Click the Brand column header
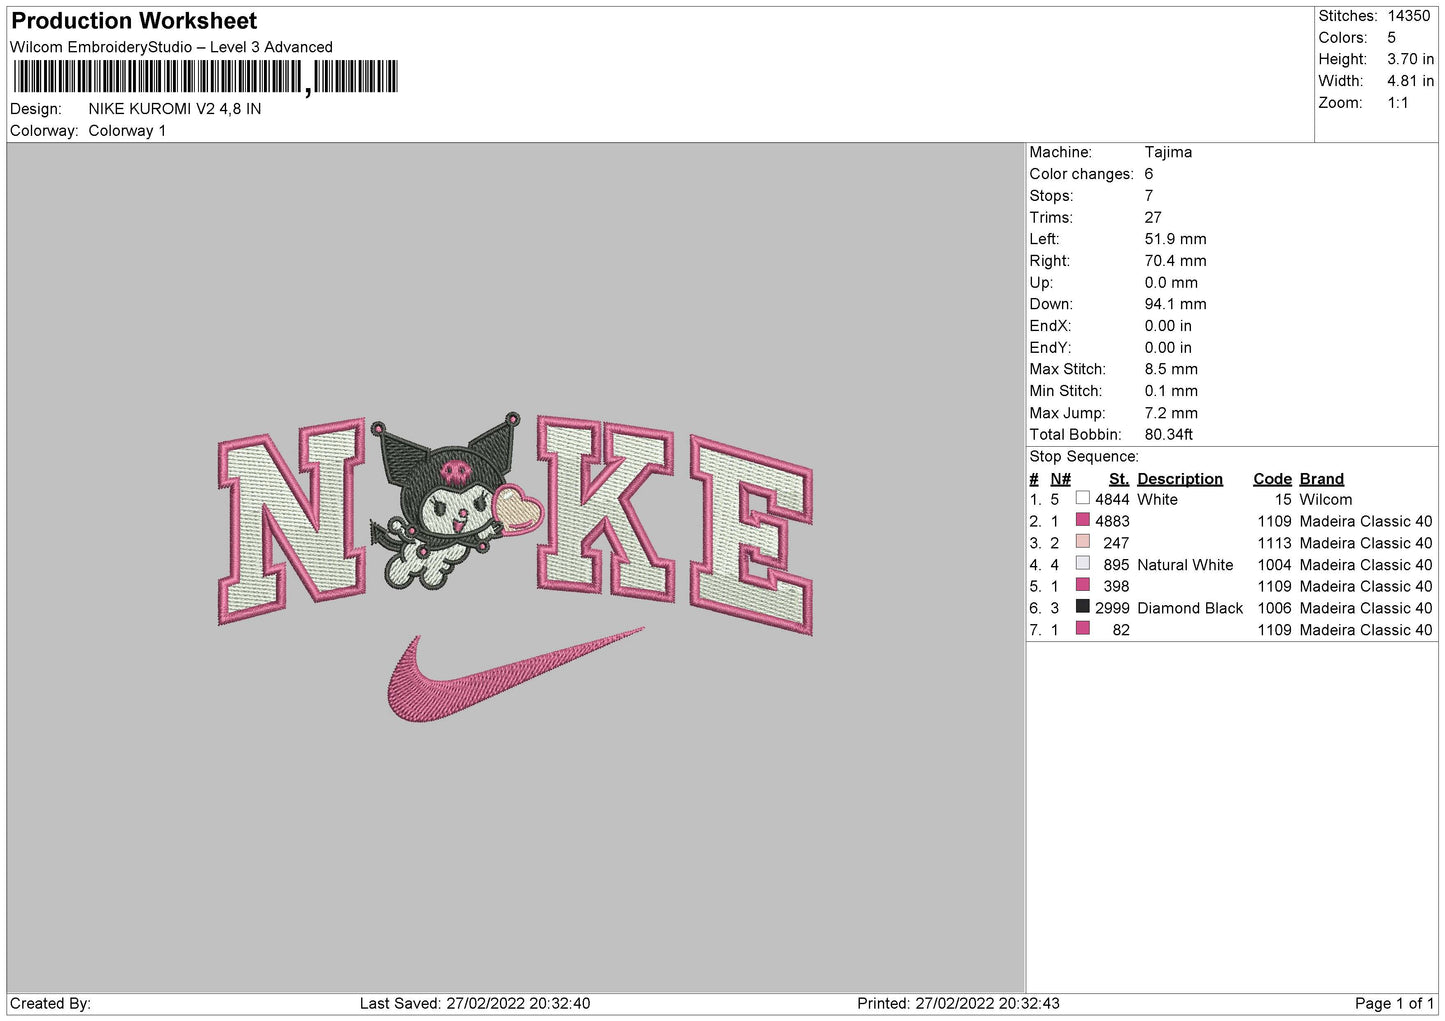The height and width of the screenshot is (1021, 1445). point(1321,479)
